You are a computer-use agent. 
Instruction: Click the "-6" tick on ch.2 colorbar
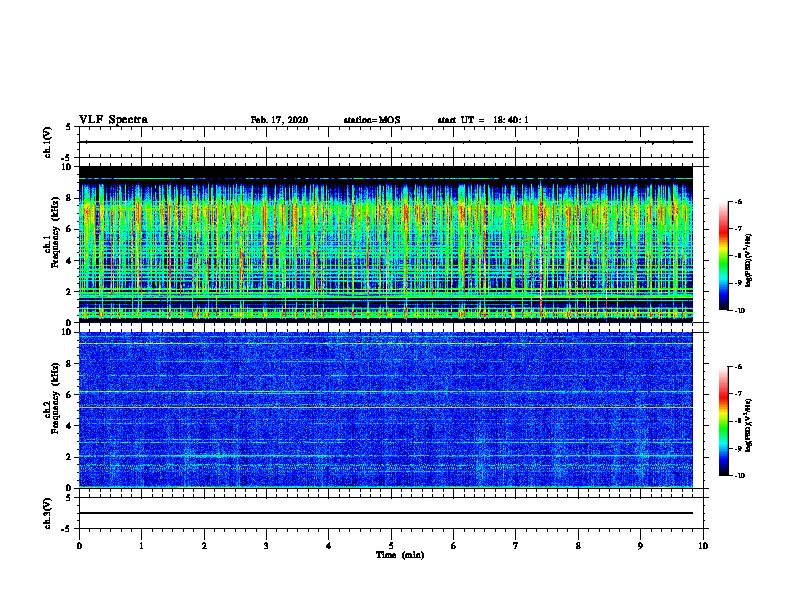pos(738,367)
